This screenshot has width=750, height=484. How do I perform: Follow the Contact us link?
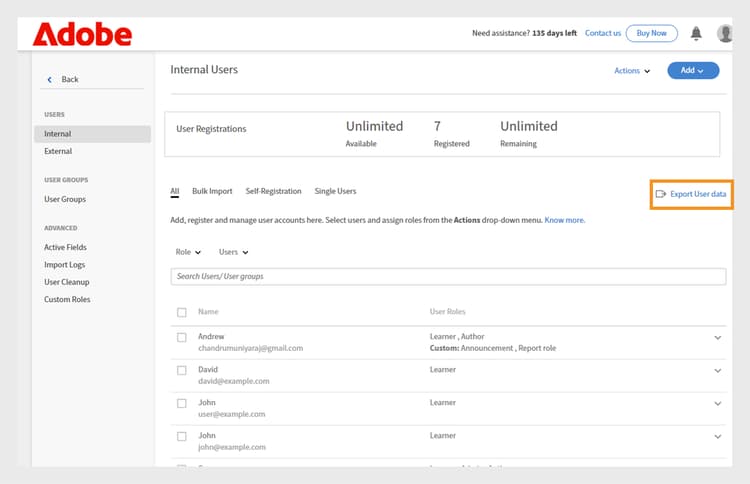pos(602,33)
